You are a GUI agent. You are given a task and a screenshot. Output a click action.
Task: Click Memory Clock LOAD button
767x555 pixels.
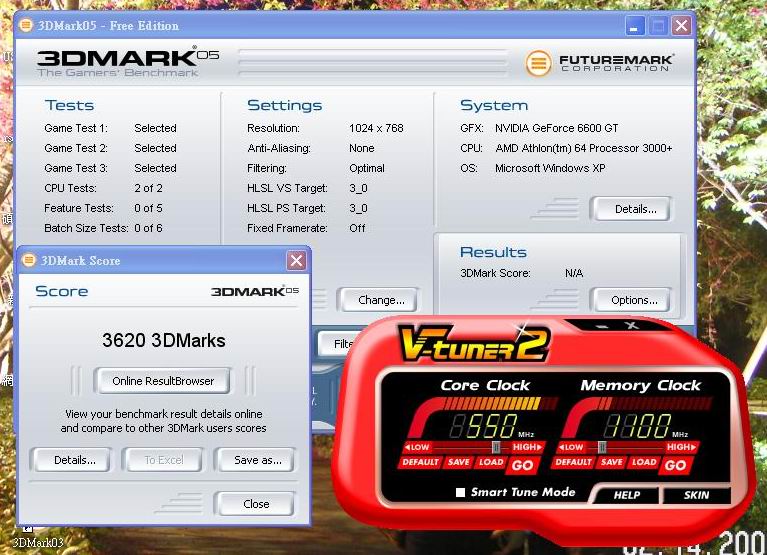pos(644,462)
